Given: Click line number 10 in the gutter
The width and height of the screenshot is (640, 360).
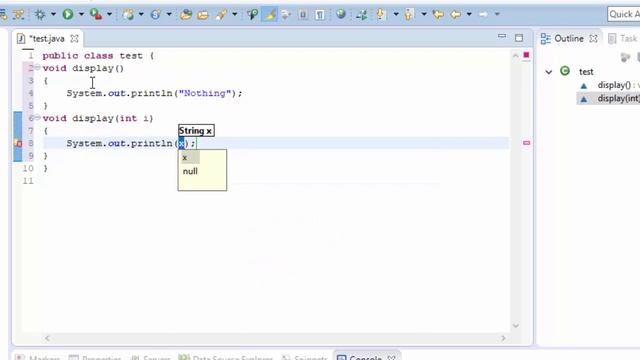Looking at the screenshot, I should click(28, 168).
